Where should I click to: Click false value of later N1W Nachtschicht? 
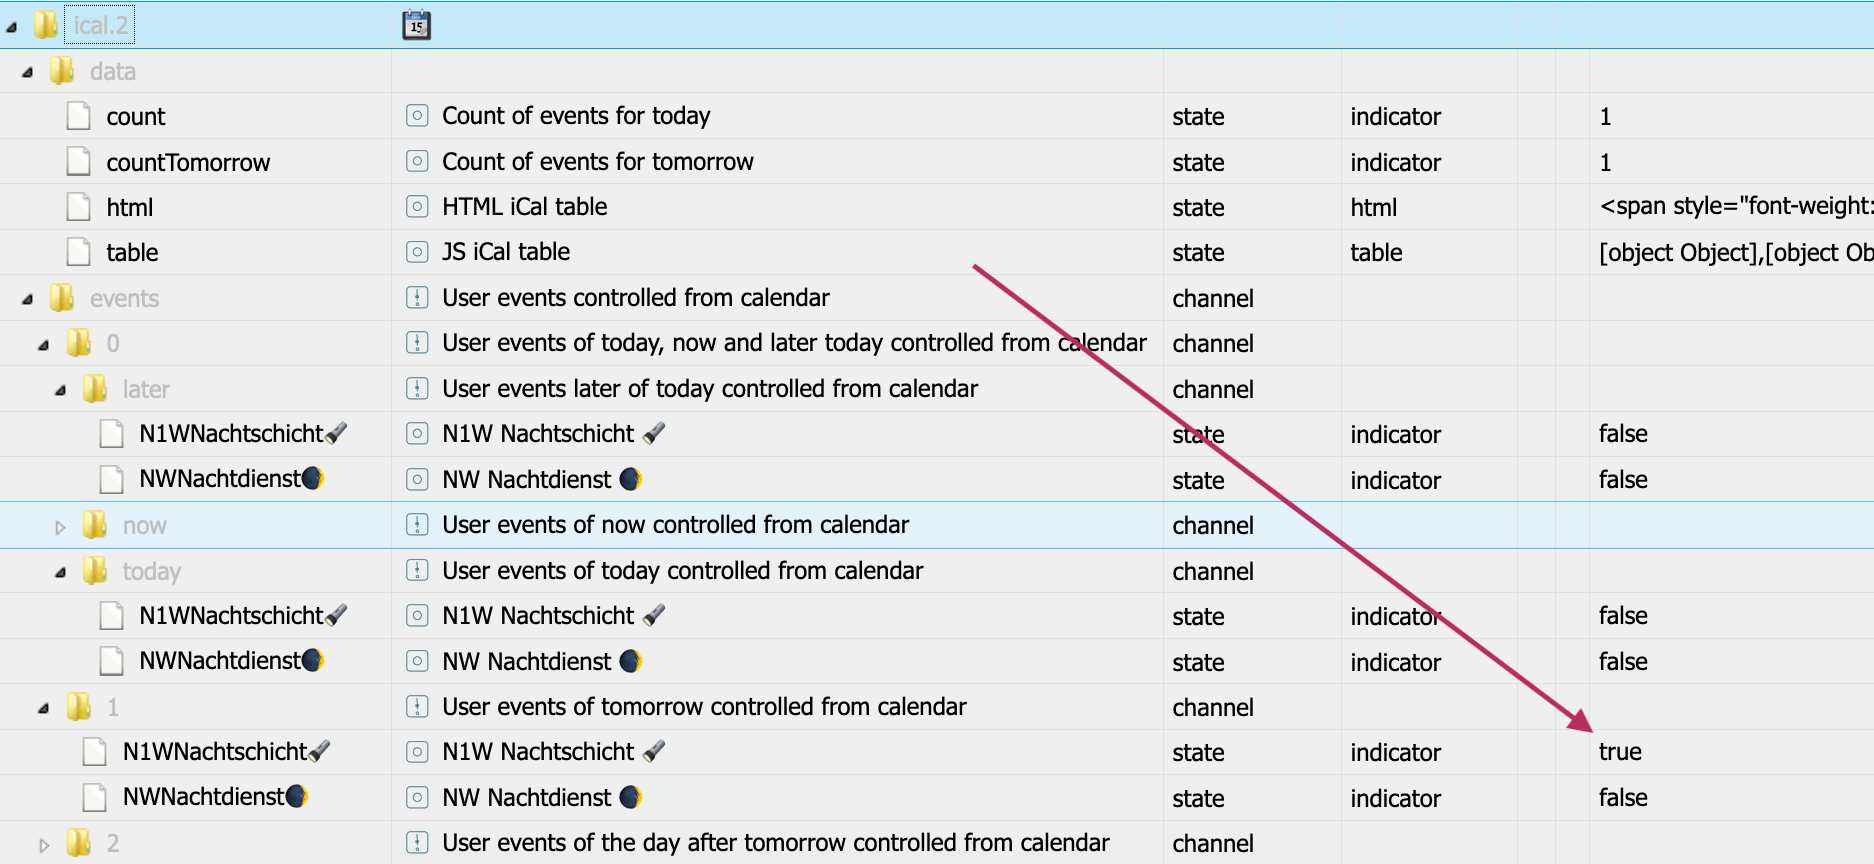[x=1623, y=434]
